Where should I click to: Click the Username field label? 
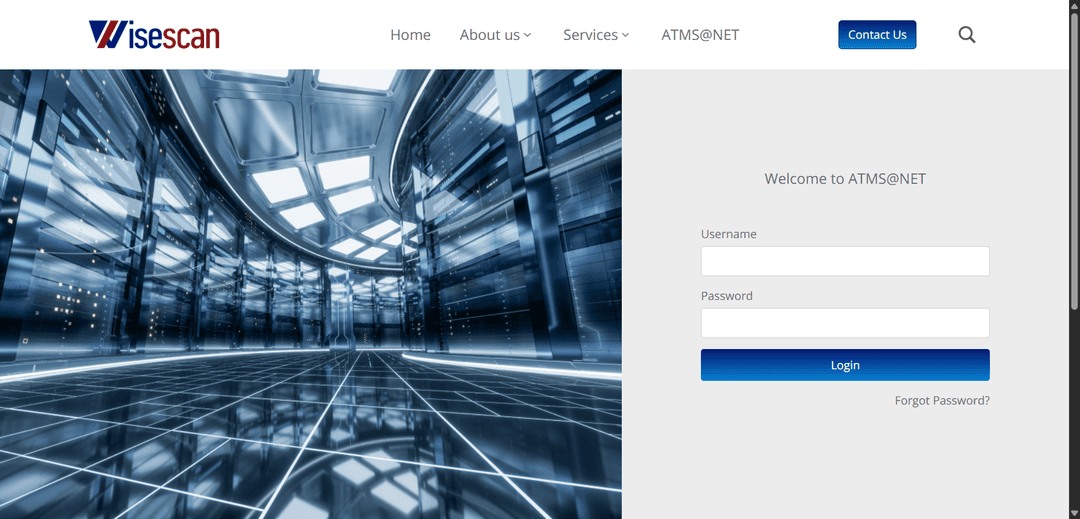point(729,234)
